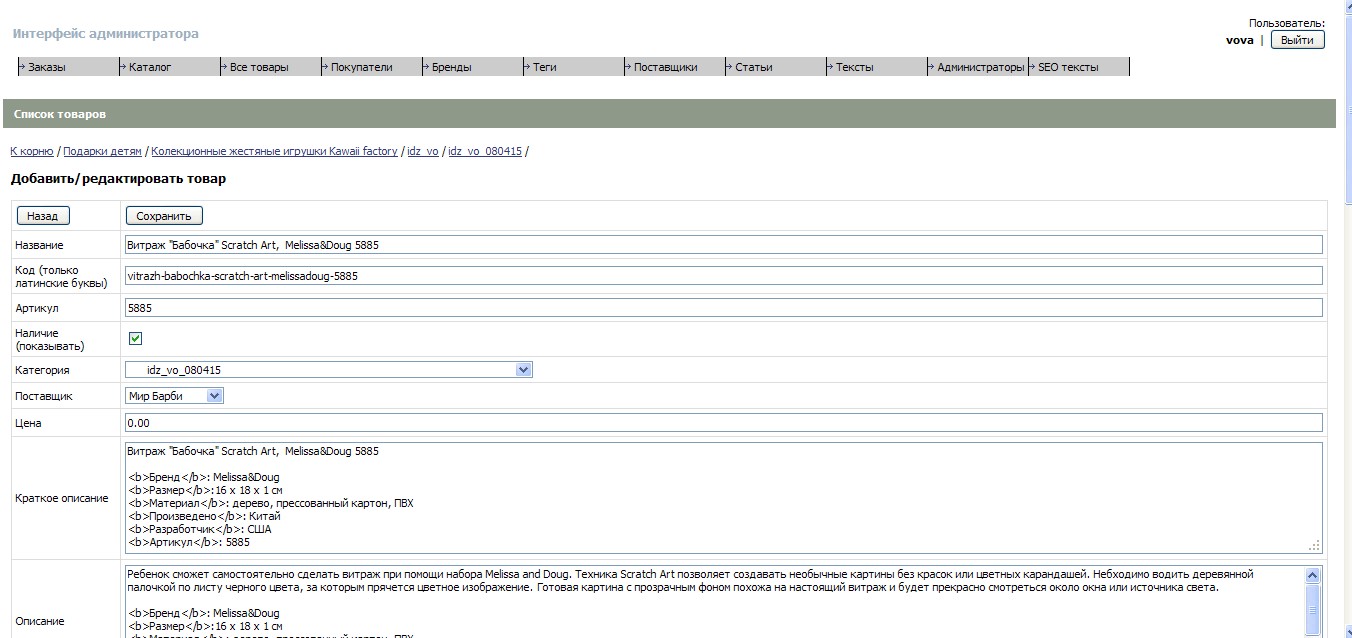Click the Список товаров header text

60,114
